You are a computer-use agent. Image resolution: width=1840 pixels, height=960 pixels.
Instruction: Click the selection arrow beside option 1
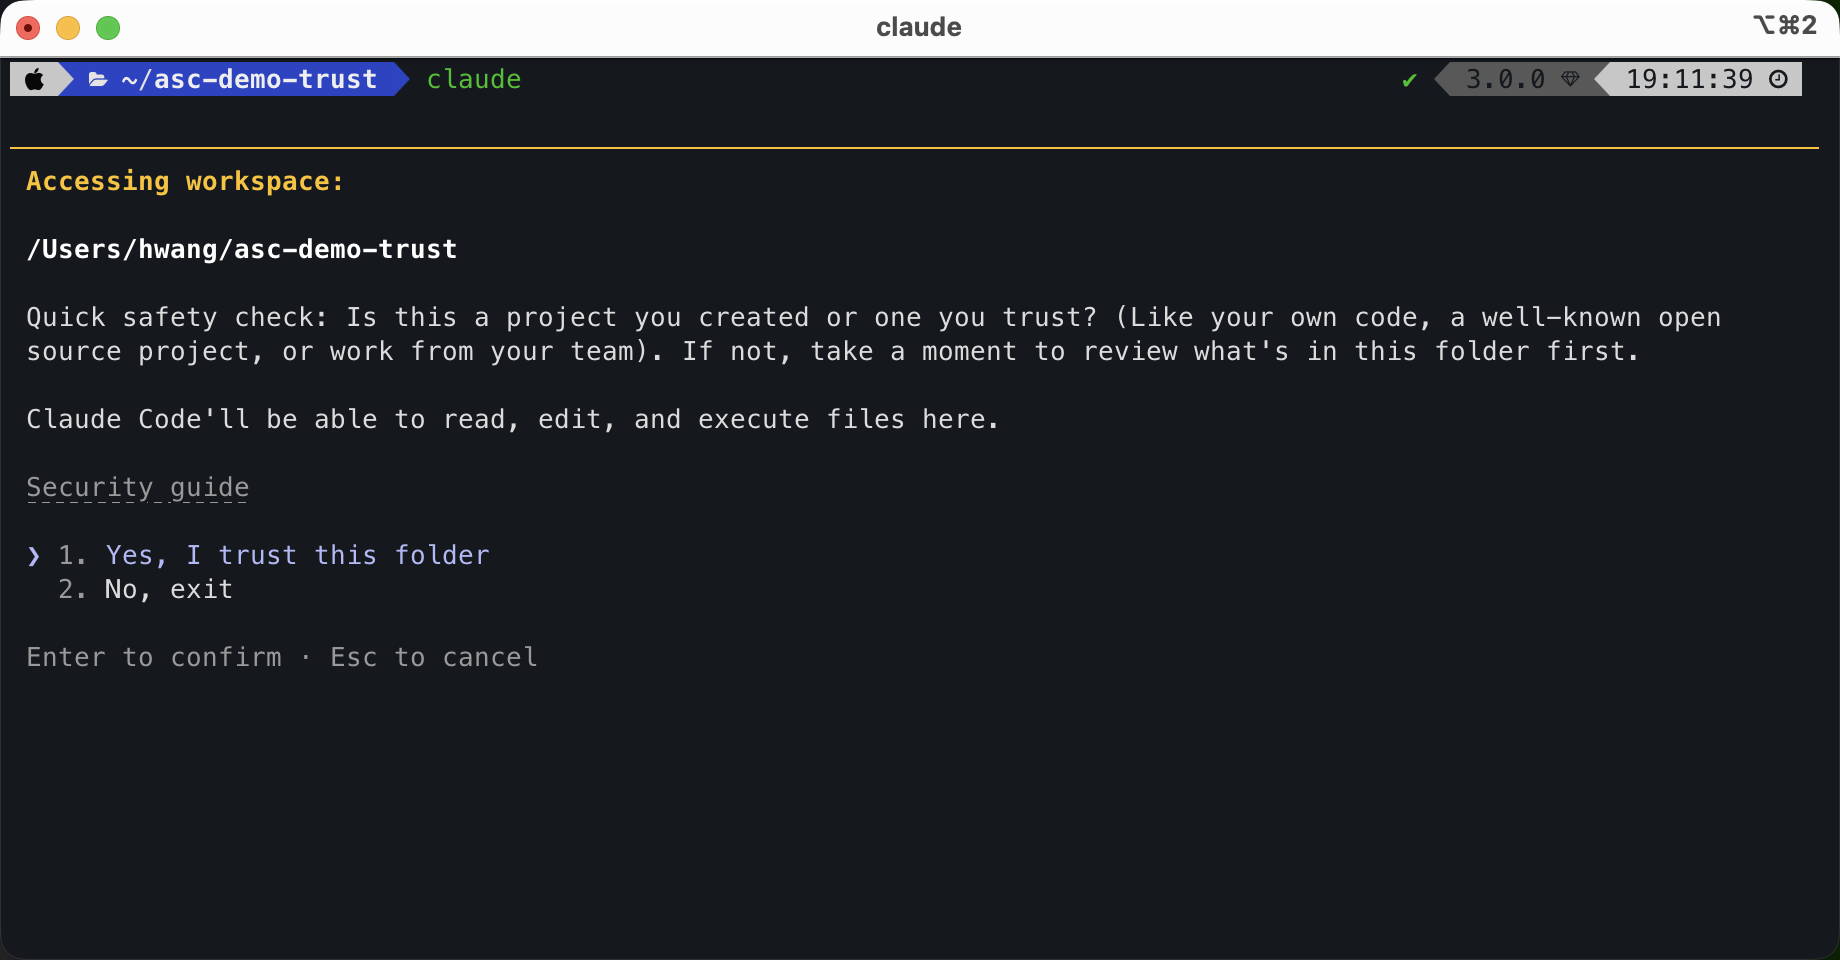click(34, 556)
